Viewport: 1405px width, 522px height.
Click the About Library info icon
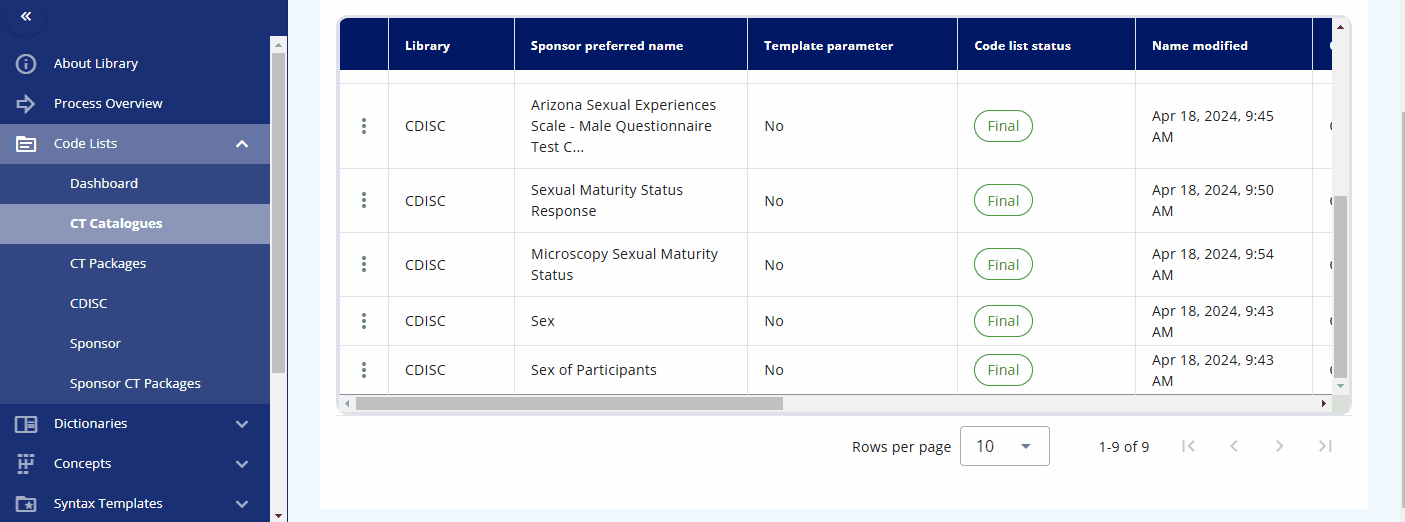26,64
